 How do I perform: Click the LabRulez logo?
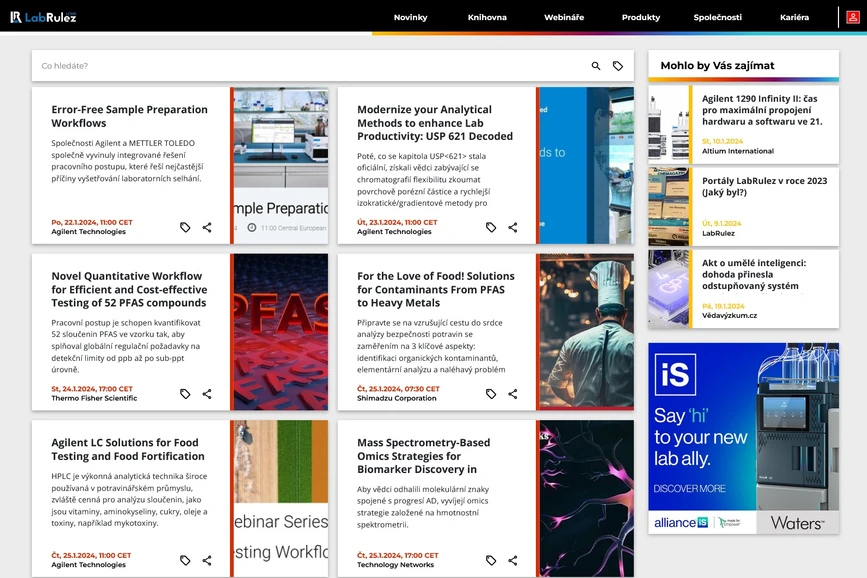[x=43, y=17]
